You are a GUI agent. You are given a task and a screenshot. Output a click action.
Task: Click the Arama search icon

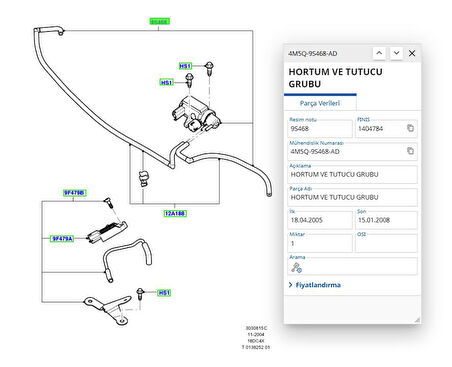(296, 267)
